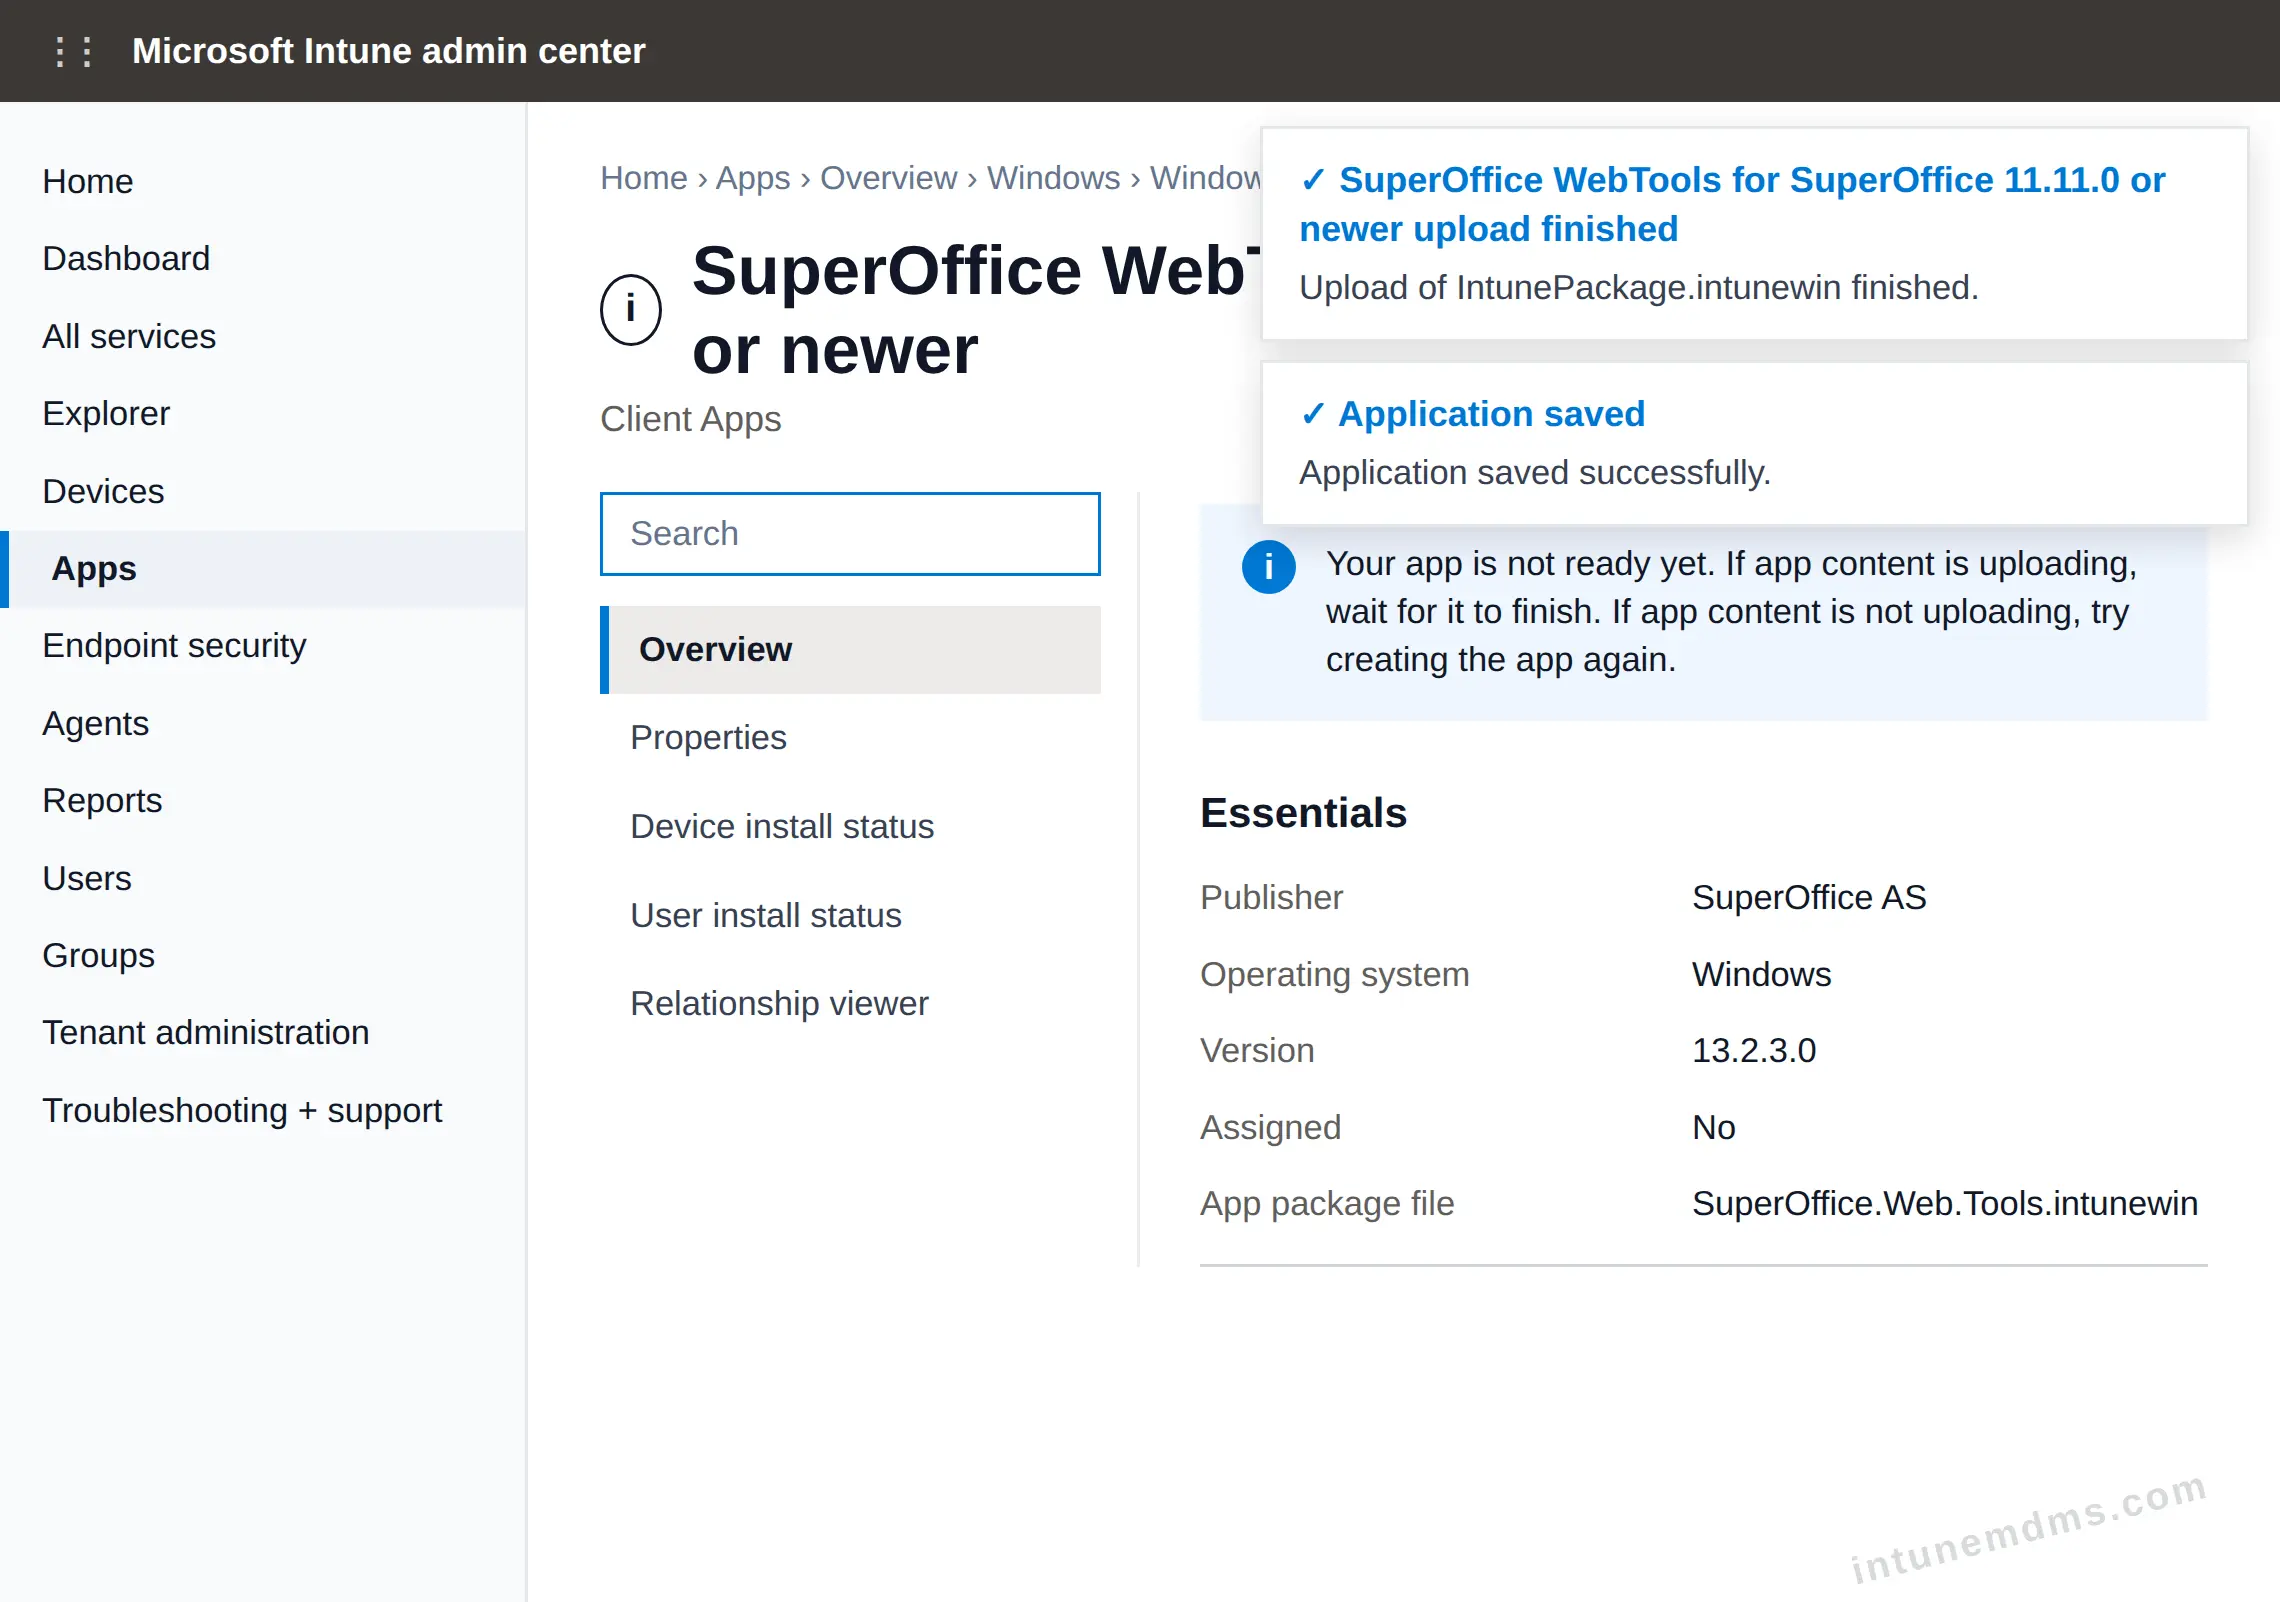Screen dimensions: 2280x1602
Task: Click the 'Essentials' heading
Action: click(1303, 813)
